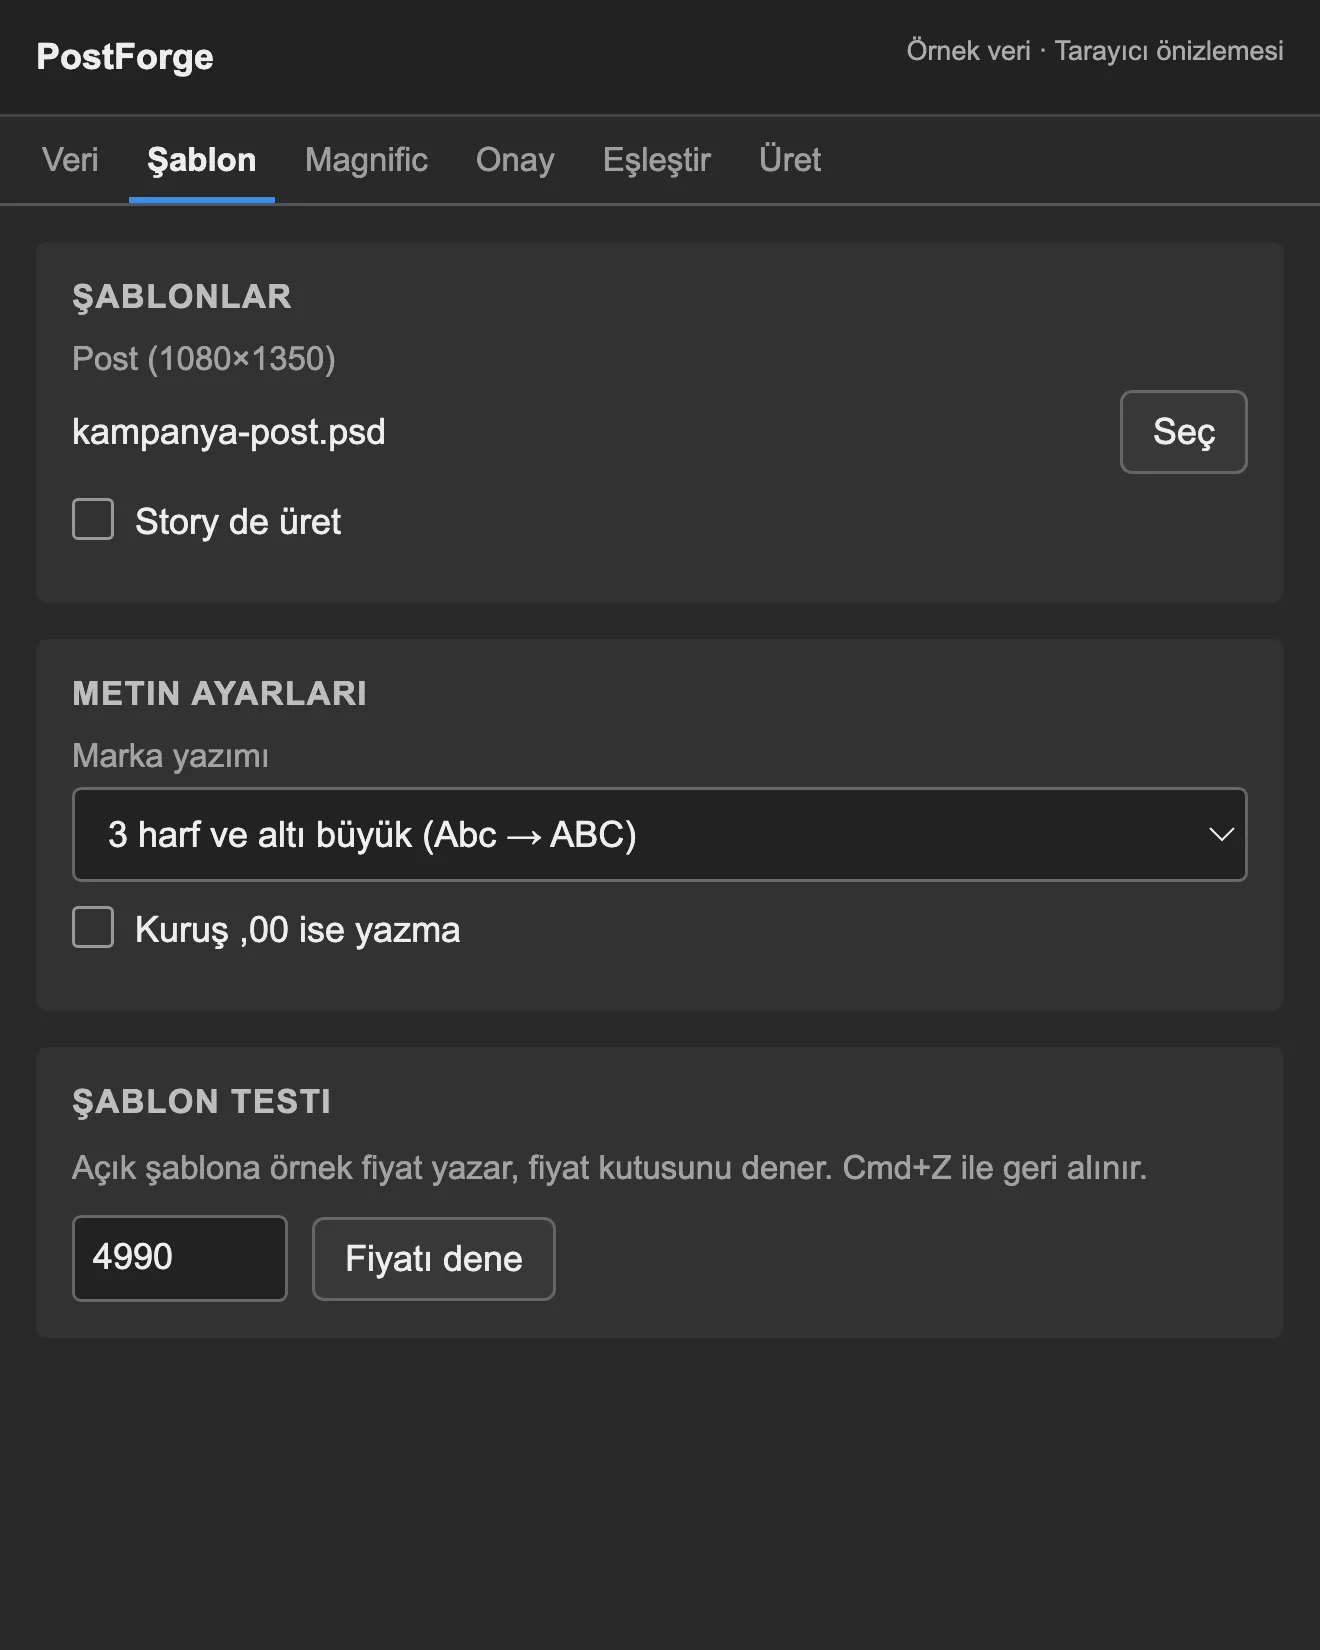
Task: Go to the Onay tab
Action: pyautogui.click(x=515, y=160)
